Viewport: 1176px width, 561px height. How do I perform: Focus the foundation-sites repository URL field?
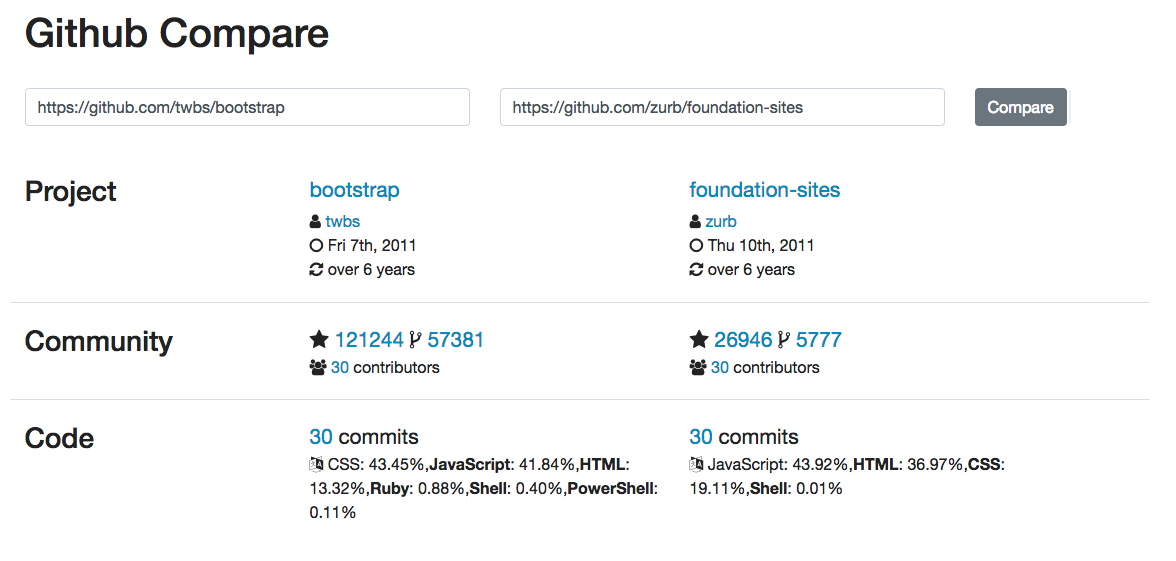[722, 107]
